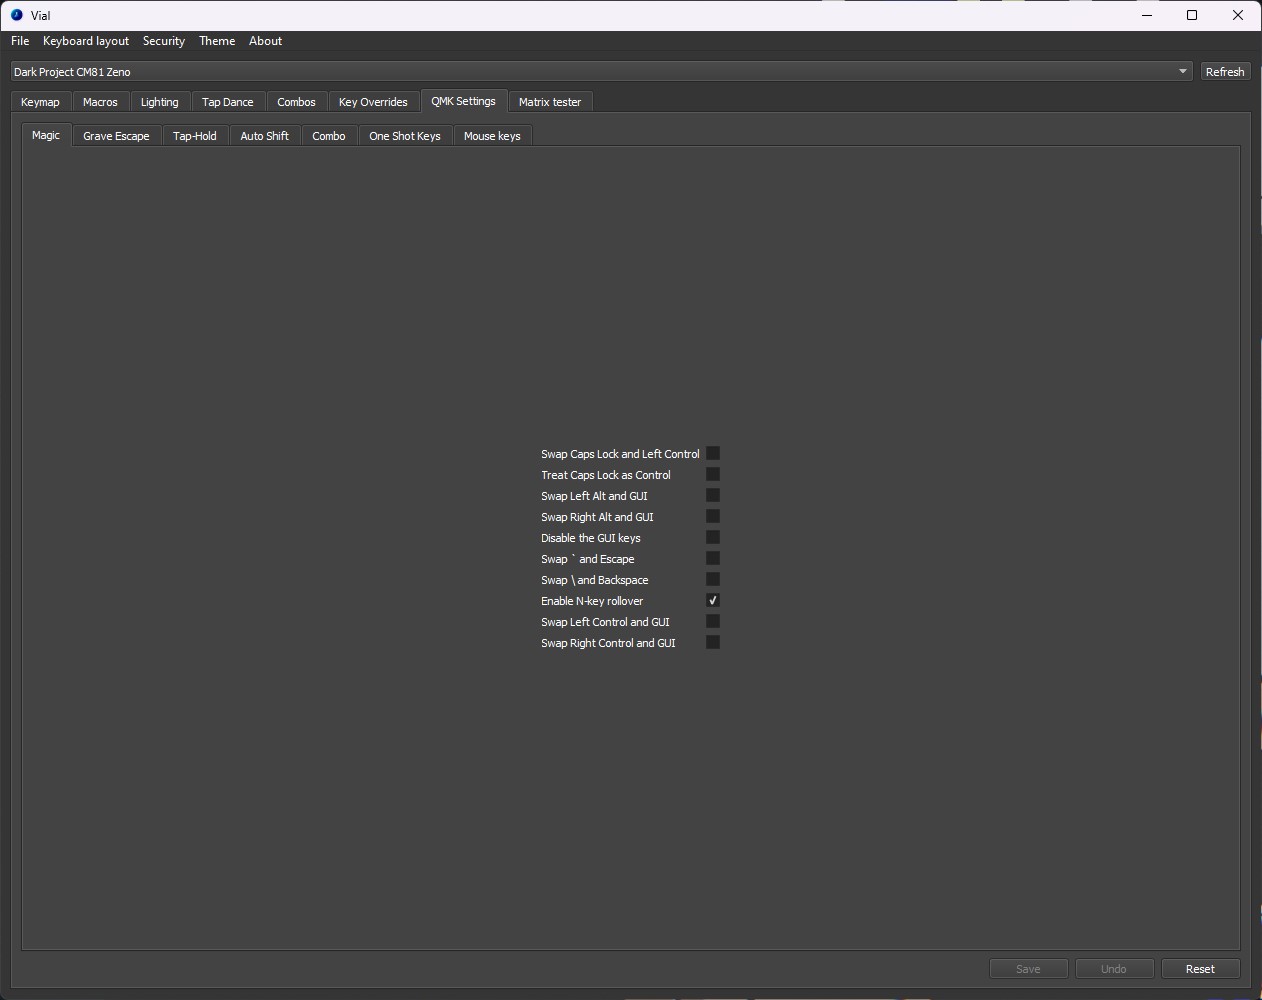The height and width of the screenshot is (1000, 1262).
Task: Maximize the Vial window
Action: click(1192, 15)
